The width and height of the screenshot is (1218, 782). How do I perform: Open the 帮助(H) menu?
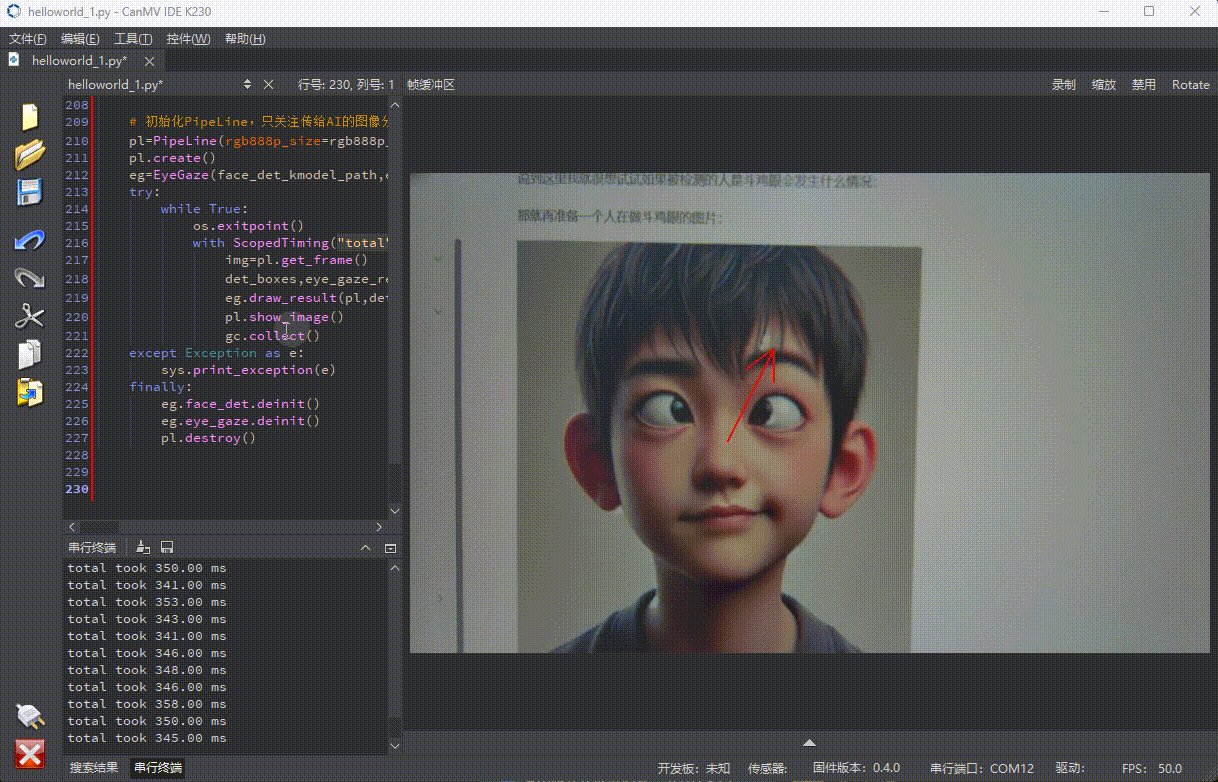(245, 39)
